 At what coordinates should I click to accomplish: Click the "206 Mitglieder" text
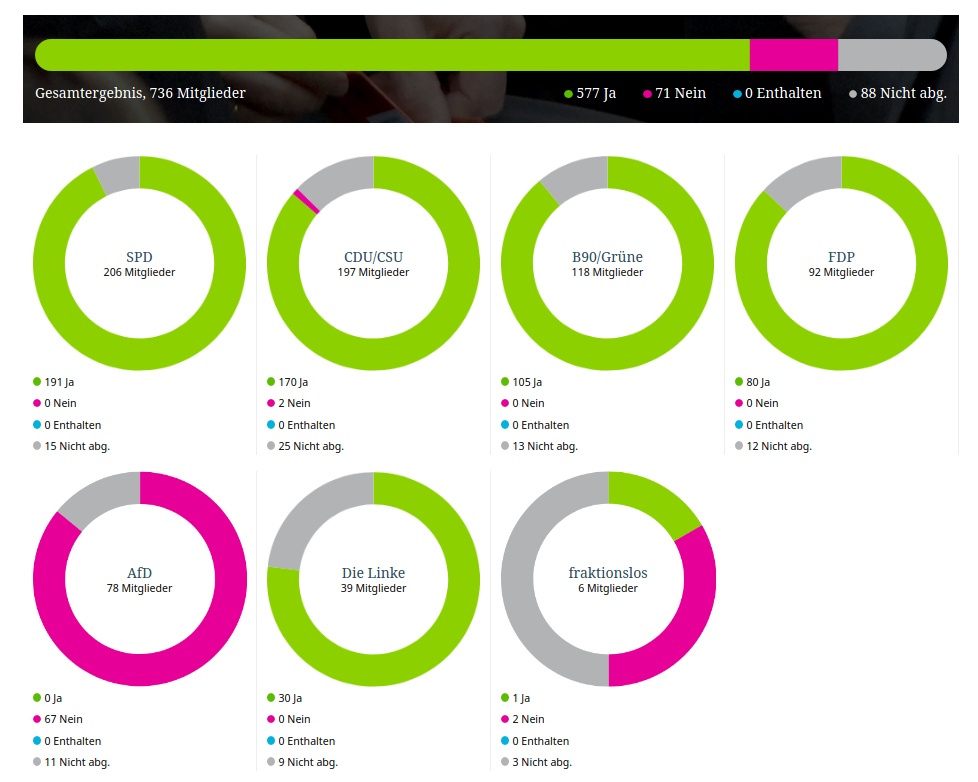(x=139, y=273)
